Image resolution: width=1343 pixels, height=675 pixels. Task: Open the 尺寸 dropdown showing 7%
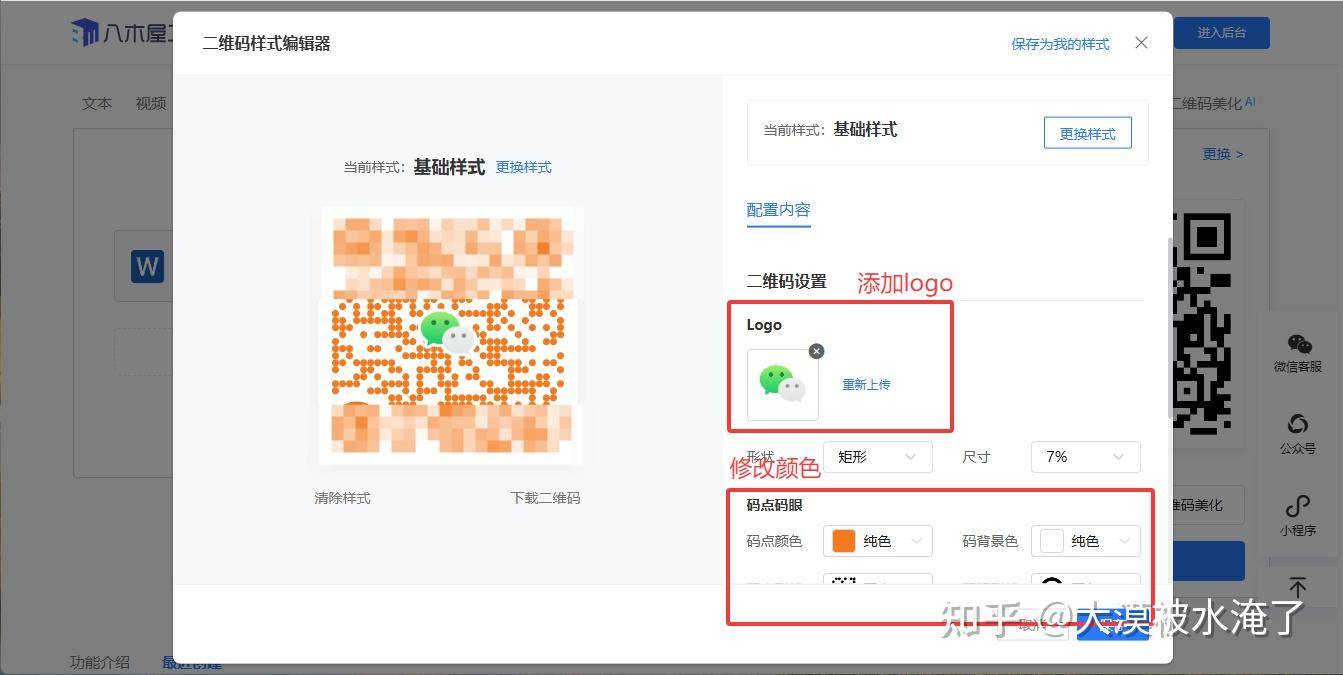coord(1085,457)
